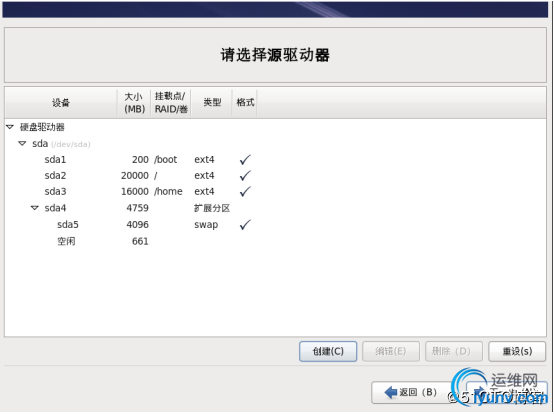Image resolution: width=554 pixels, height=414 pixels.
Task: Click the blue back arrow icon
Action: click(x=390, y=392)
